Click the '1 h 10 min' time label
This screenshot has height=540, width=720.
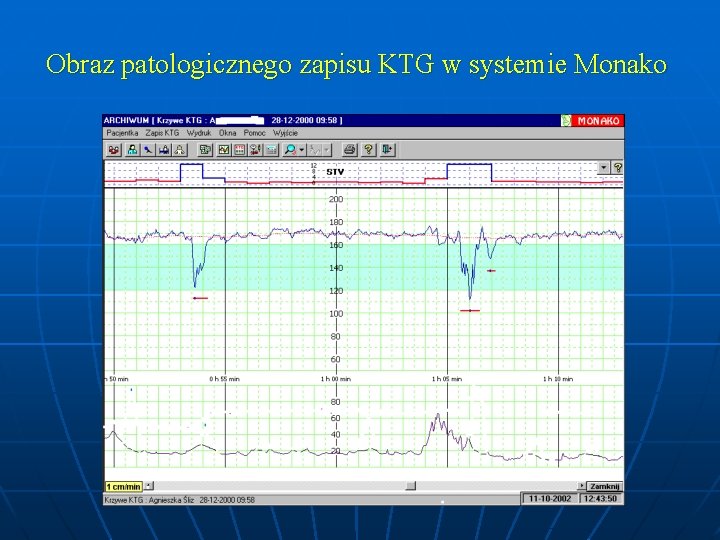[x=558, y=379]
